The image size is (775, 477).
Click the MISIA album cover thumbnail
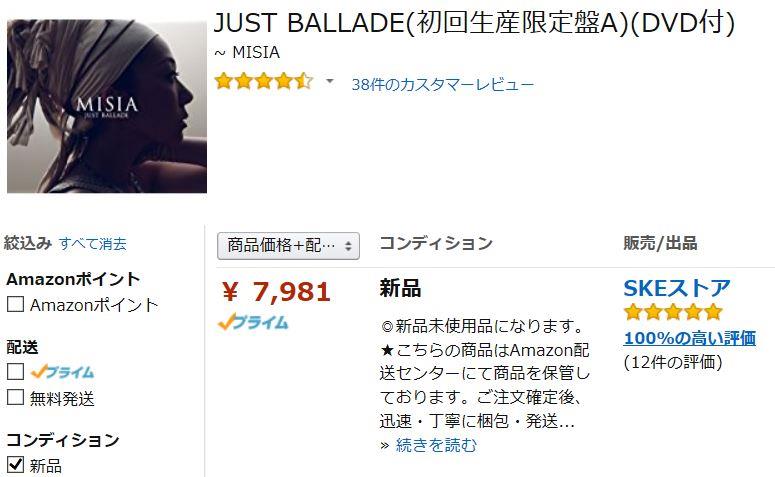(x=107, y=106)
